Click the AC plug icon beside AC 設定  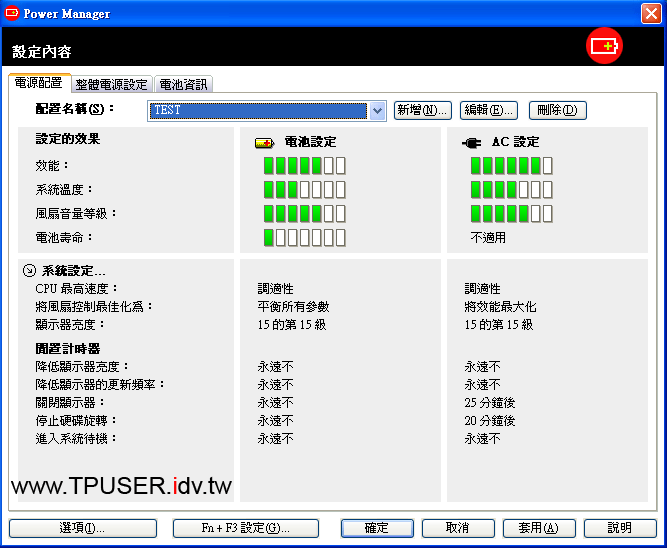pos(471,143)
